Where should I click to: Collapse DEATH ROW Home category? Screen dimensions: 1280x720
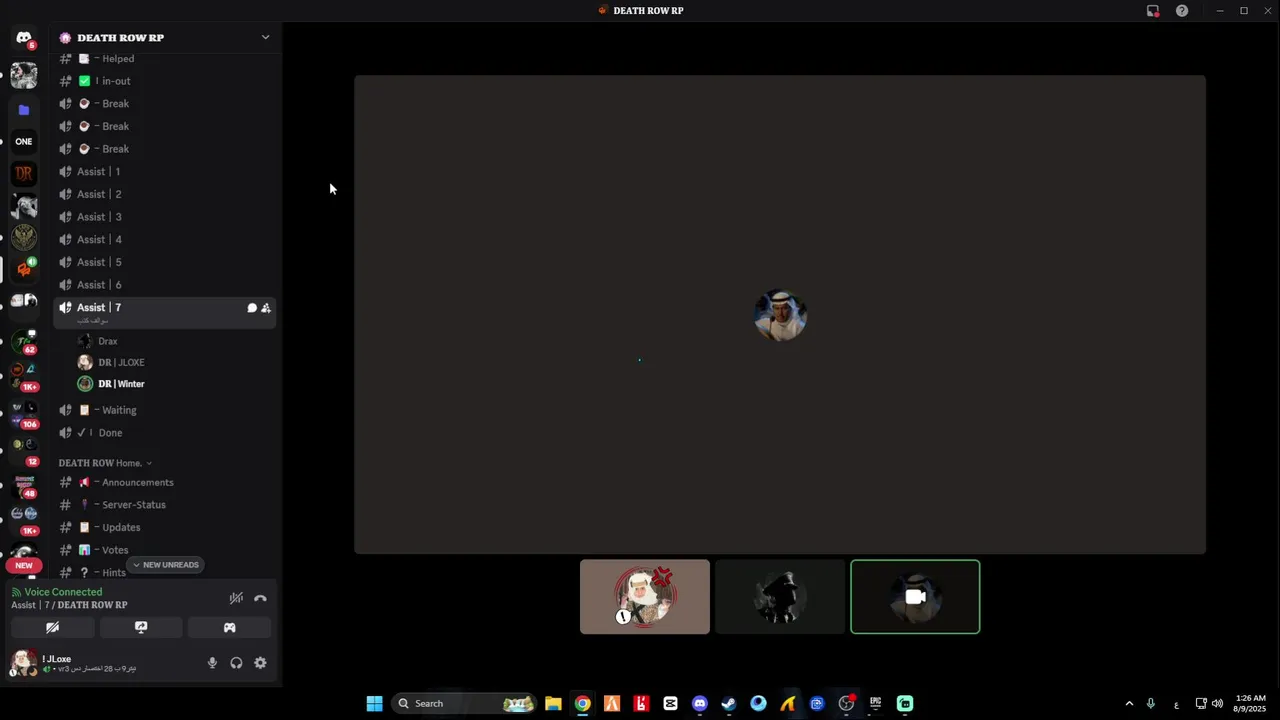(x=105, y=463)
